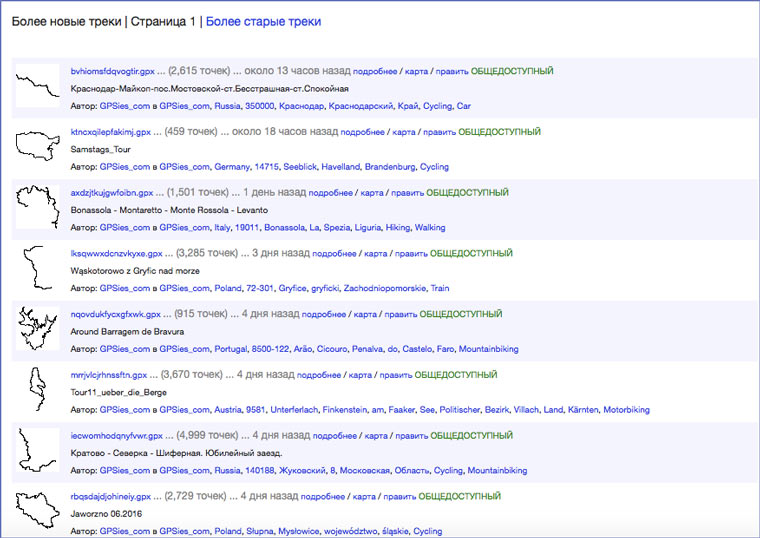Click 'править' for the rbqsdajdjohineiy.gpx track
Image resolution: width=760 pixels, height=538 pixels.
click(400, 497)
